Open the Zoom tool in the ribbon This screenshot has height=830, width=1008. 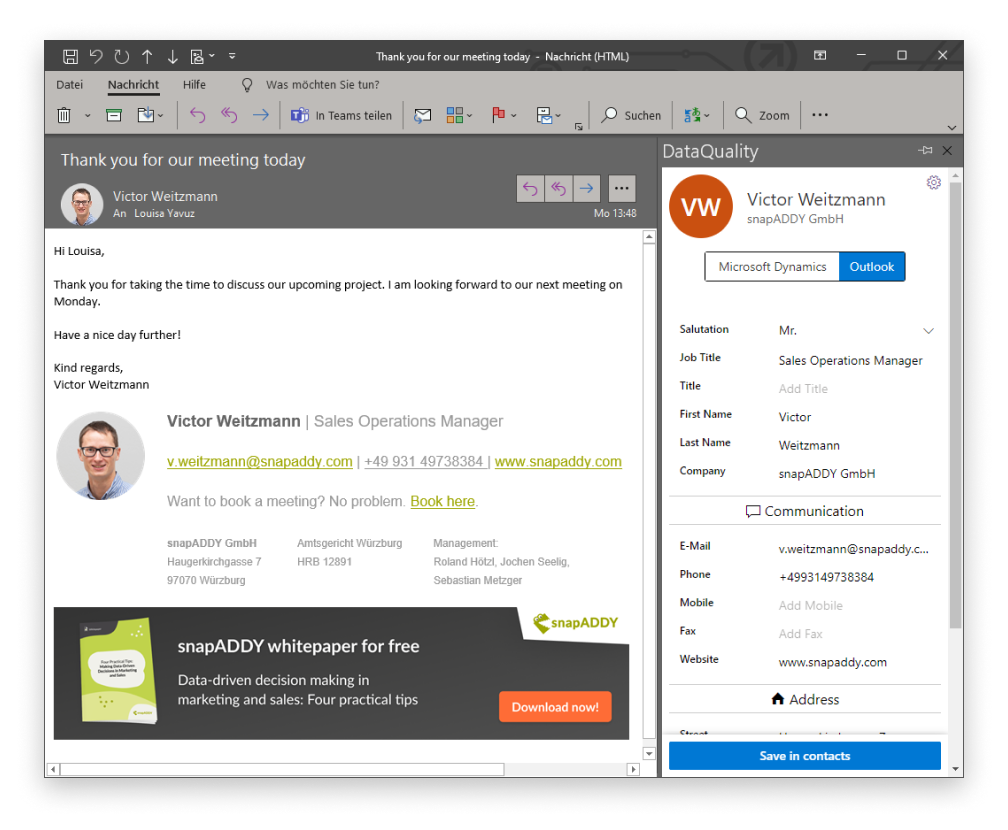pos(762,115)
